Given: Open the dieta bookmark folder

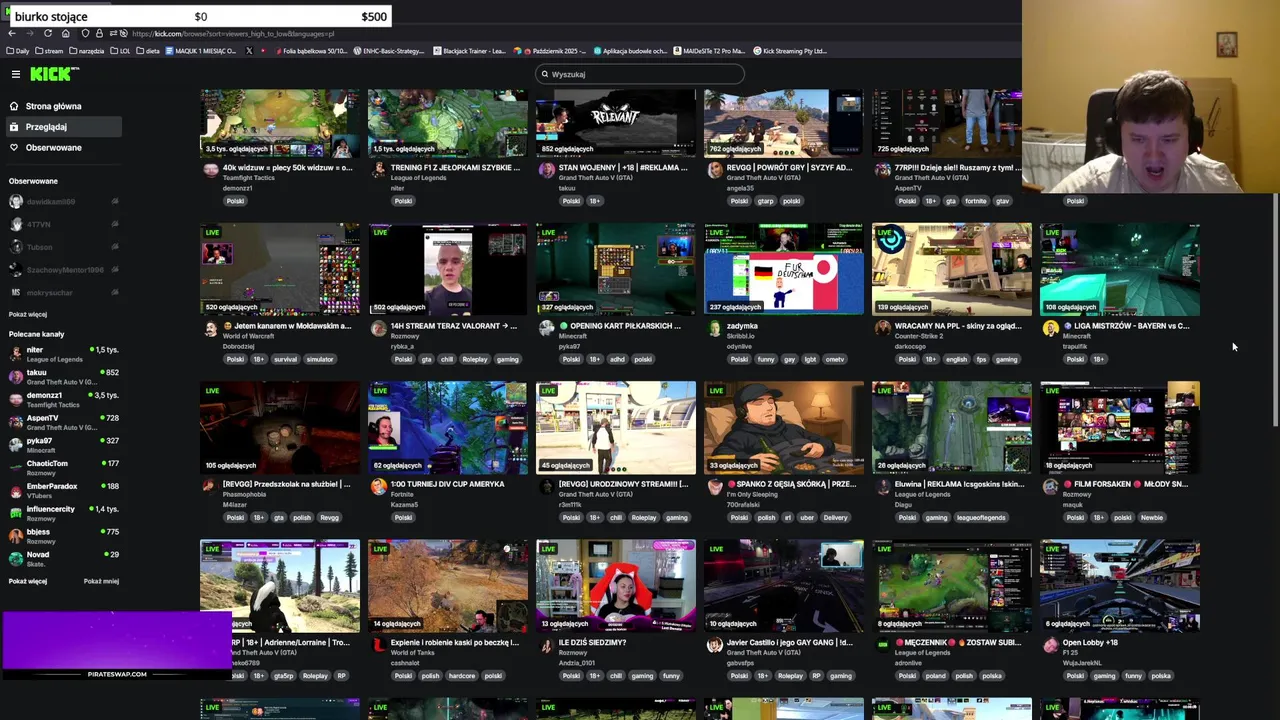Looking at the screenshot, I should click(148, 51).
